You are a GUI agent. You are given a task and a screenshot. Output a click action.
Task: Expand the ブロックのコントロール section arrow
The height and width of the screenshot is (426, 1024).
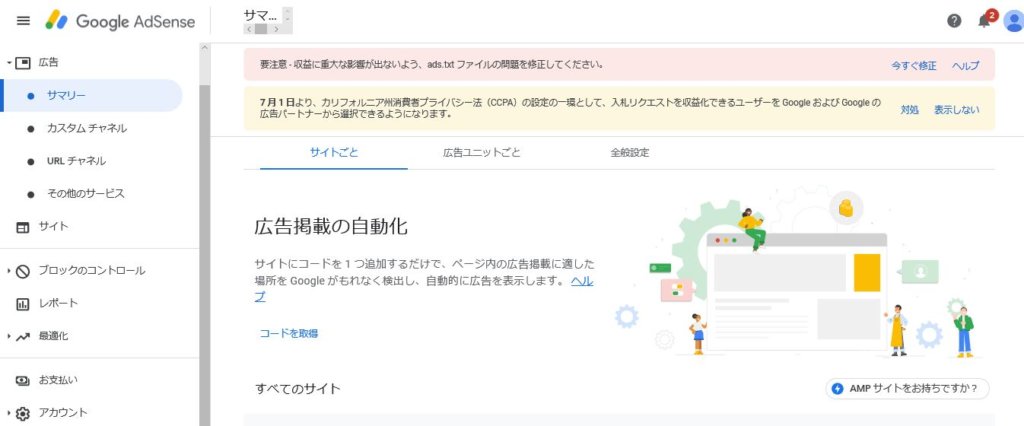[9, 270]
